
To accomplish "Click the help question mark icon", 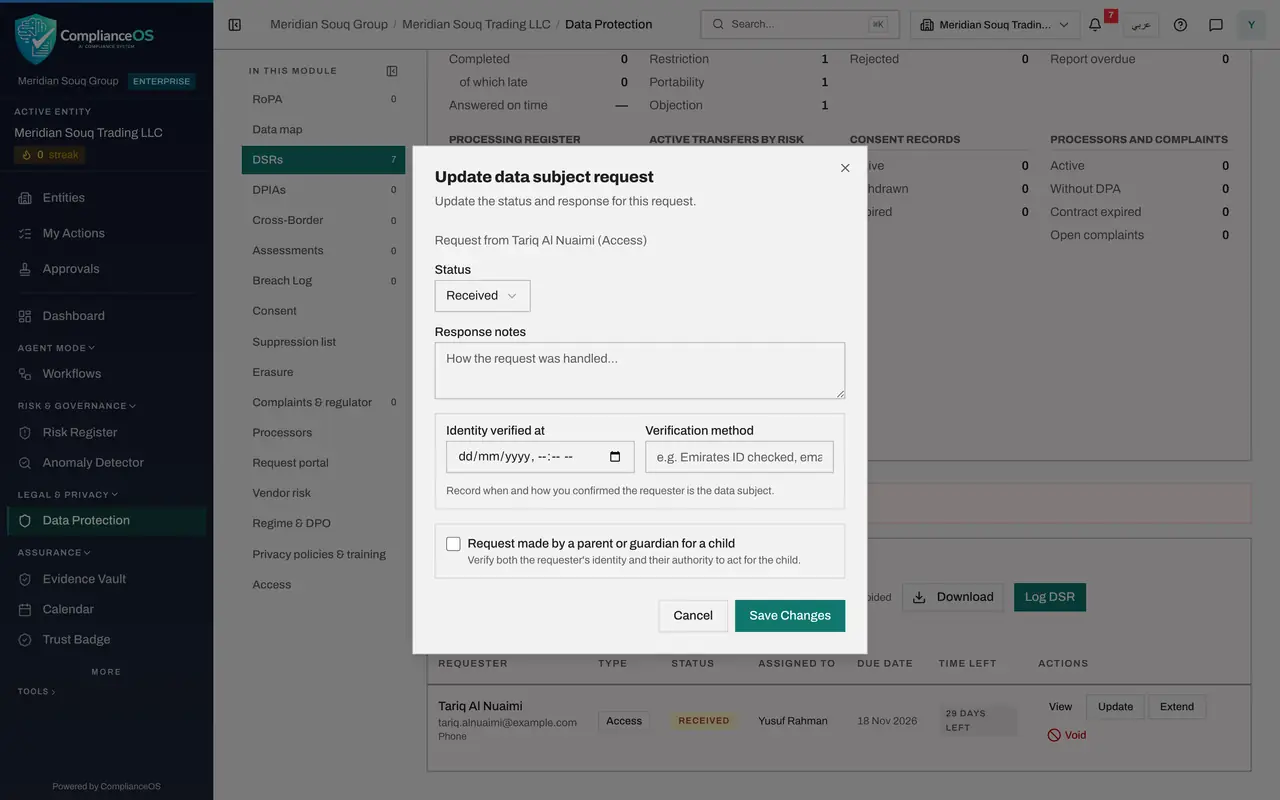I will pyautogui.click(x=1180, y=25).
